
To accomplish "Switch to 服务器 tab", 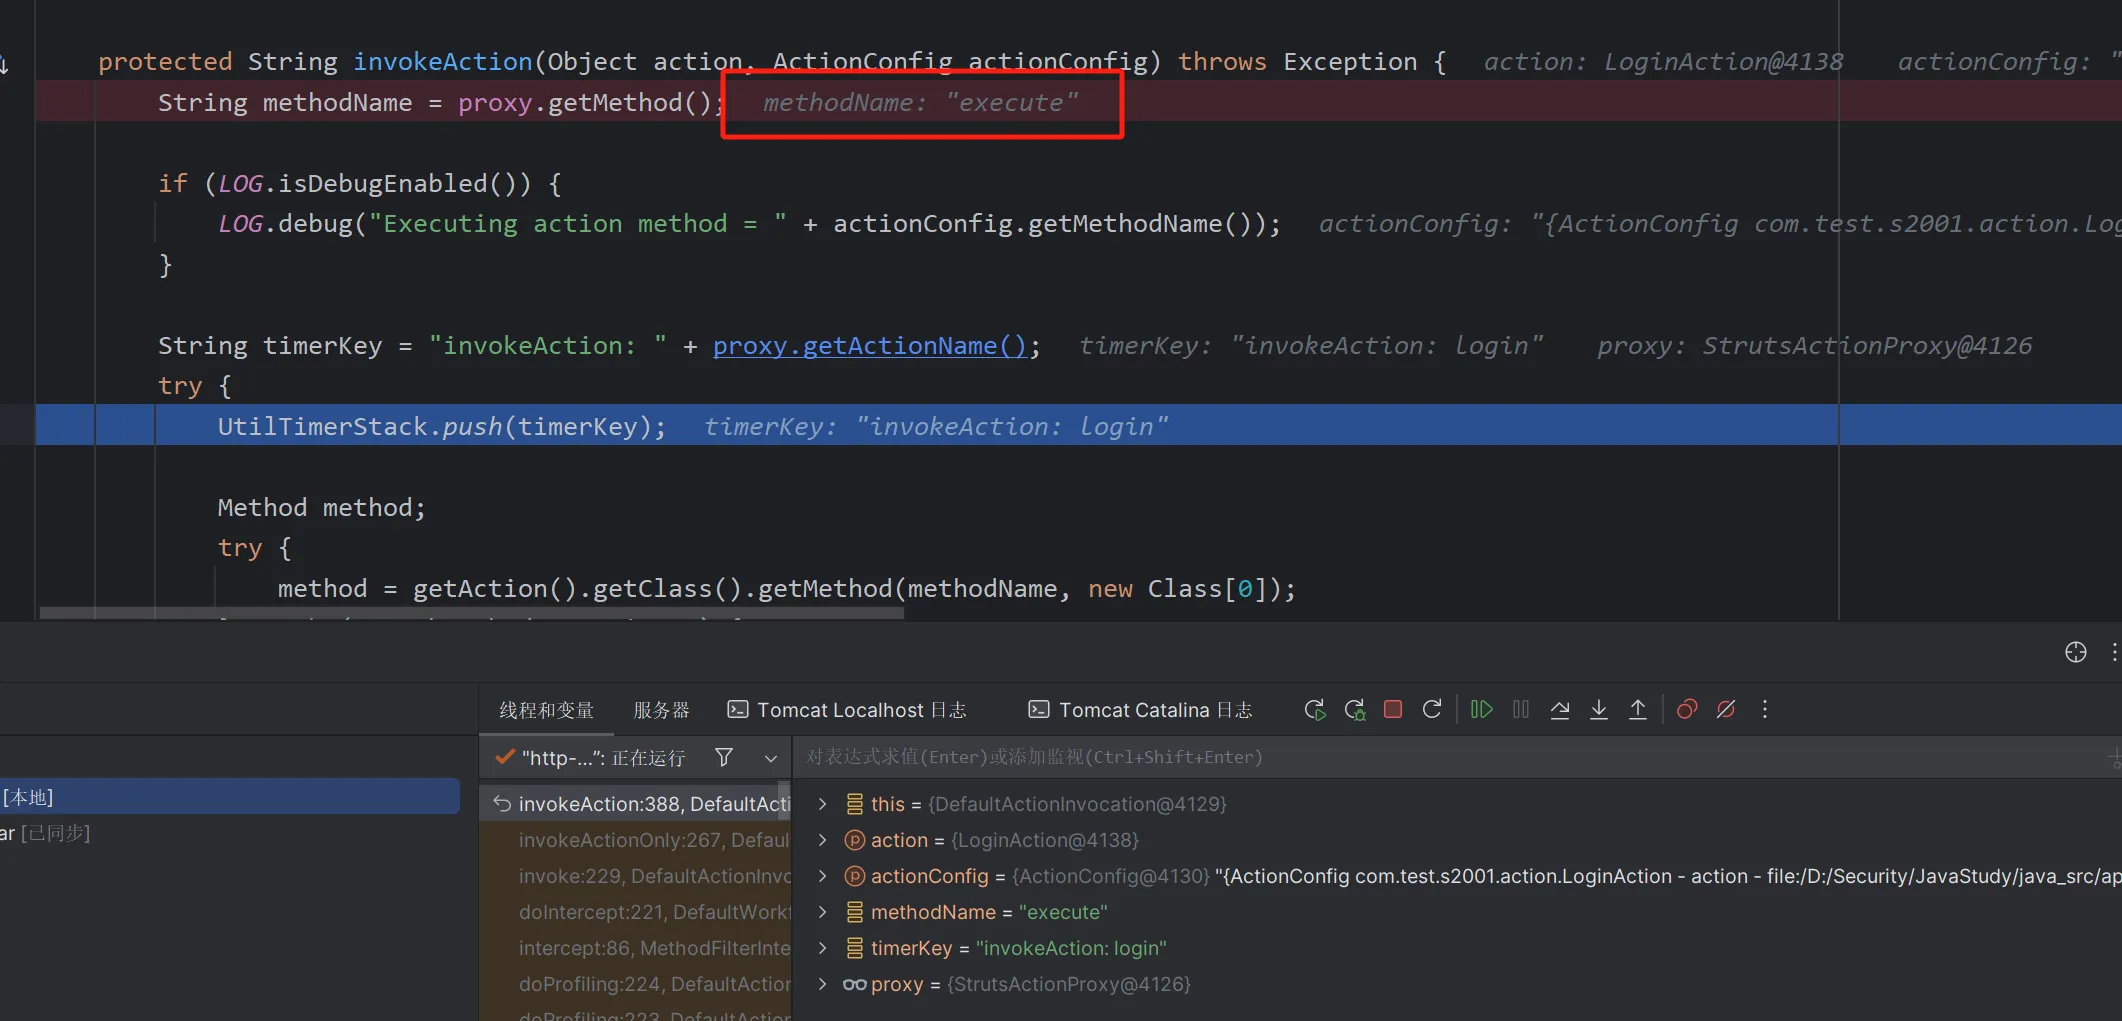I will point(662,710).
